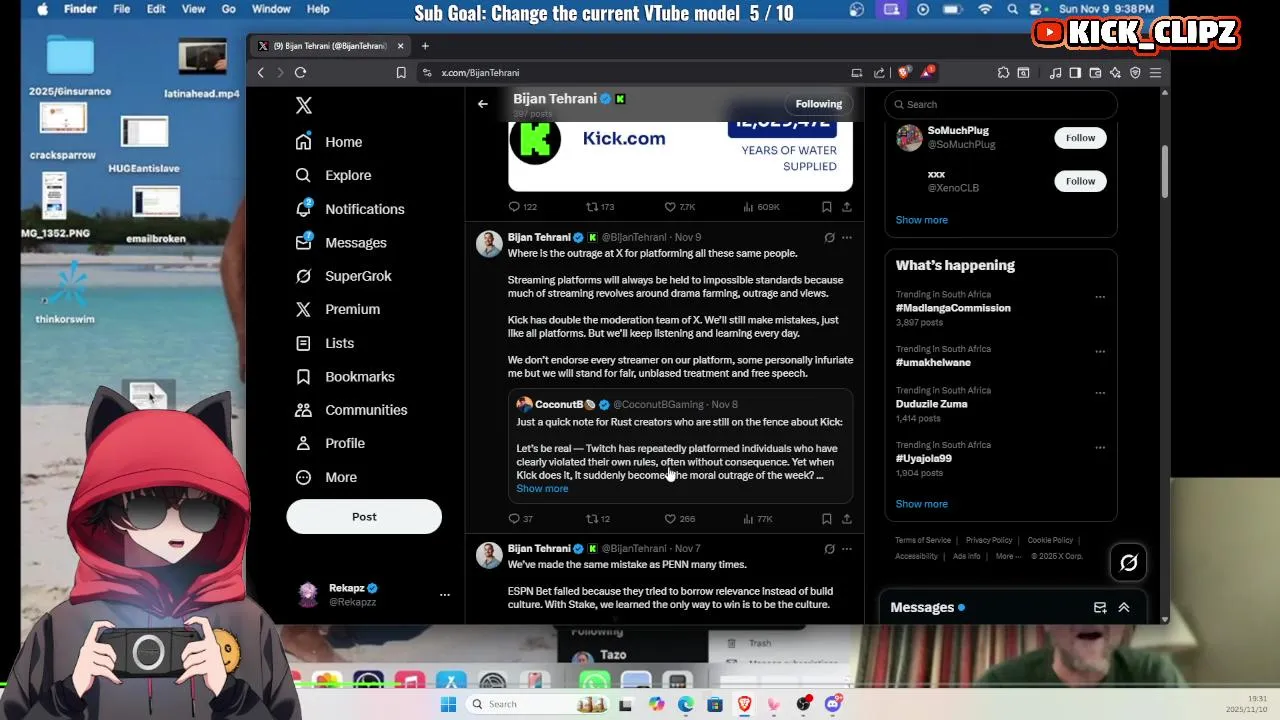The width and height of the screenshot is (1280, 720).
Task: Reload the browser page
Action: point(300,72)
